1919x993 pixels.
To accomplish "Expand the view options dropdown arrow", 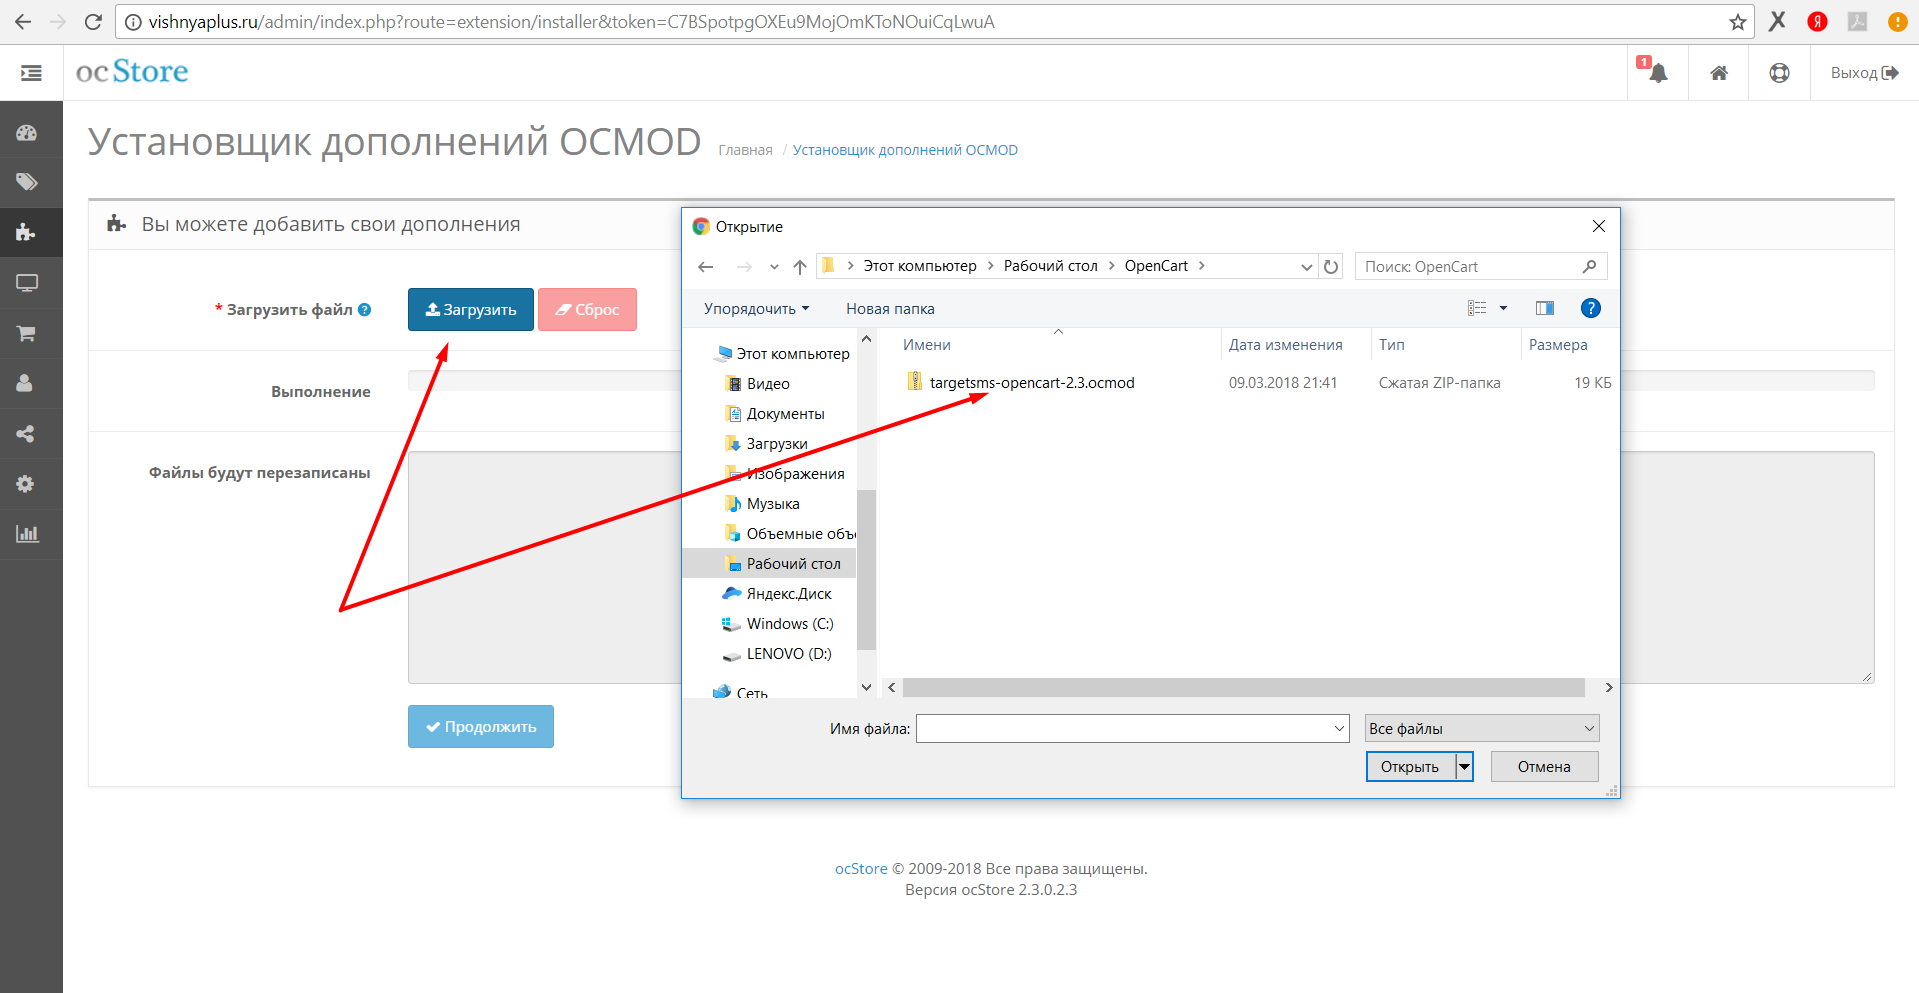I will 1503,308.
